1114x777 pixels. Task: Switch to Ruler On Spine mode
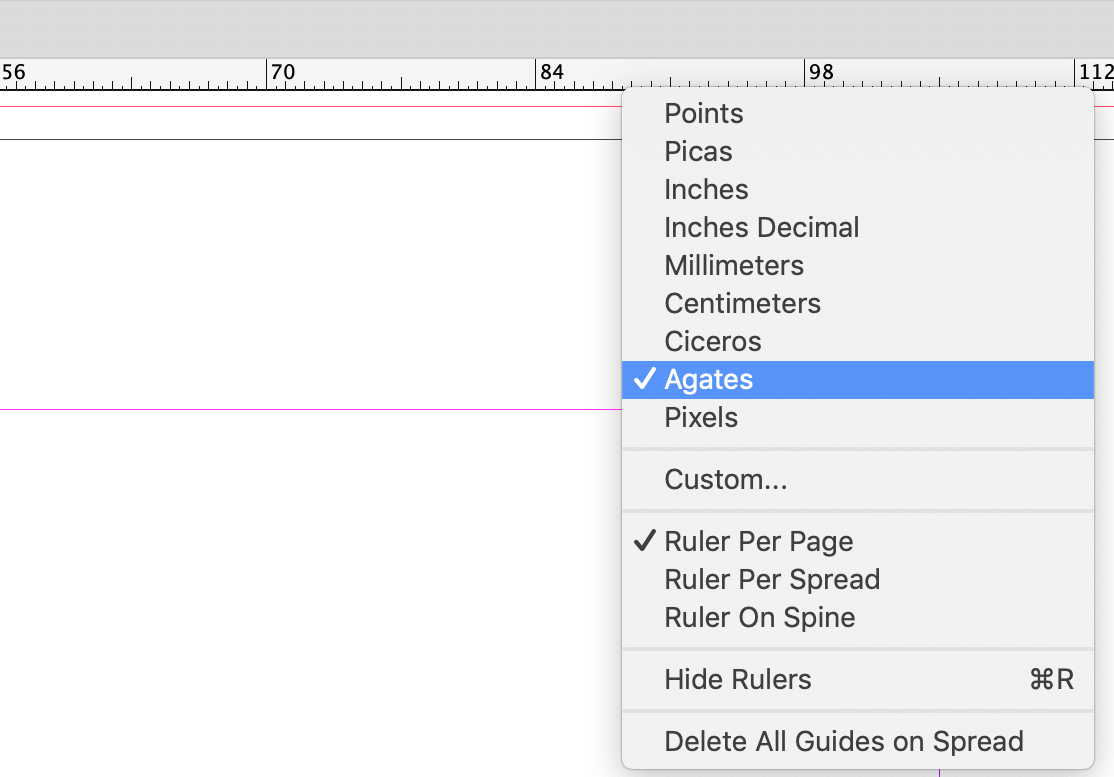pos(759,617)
